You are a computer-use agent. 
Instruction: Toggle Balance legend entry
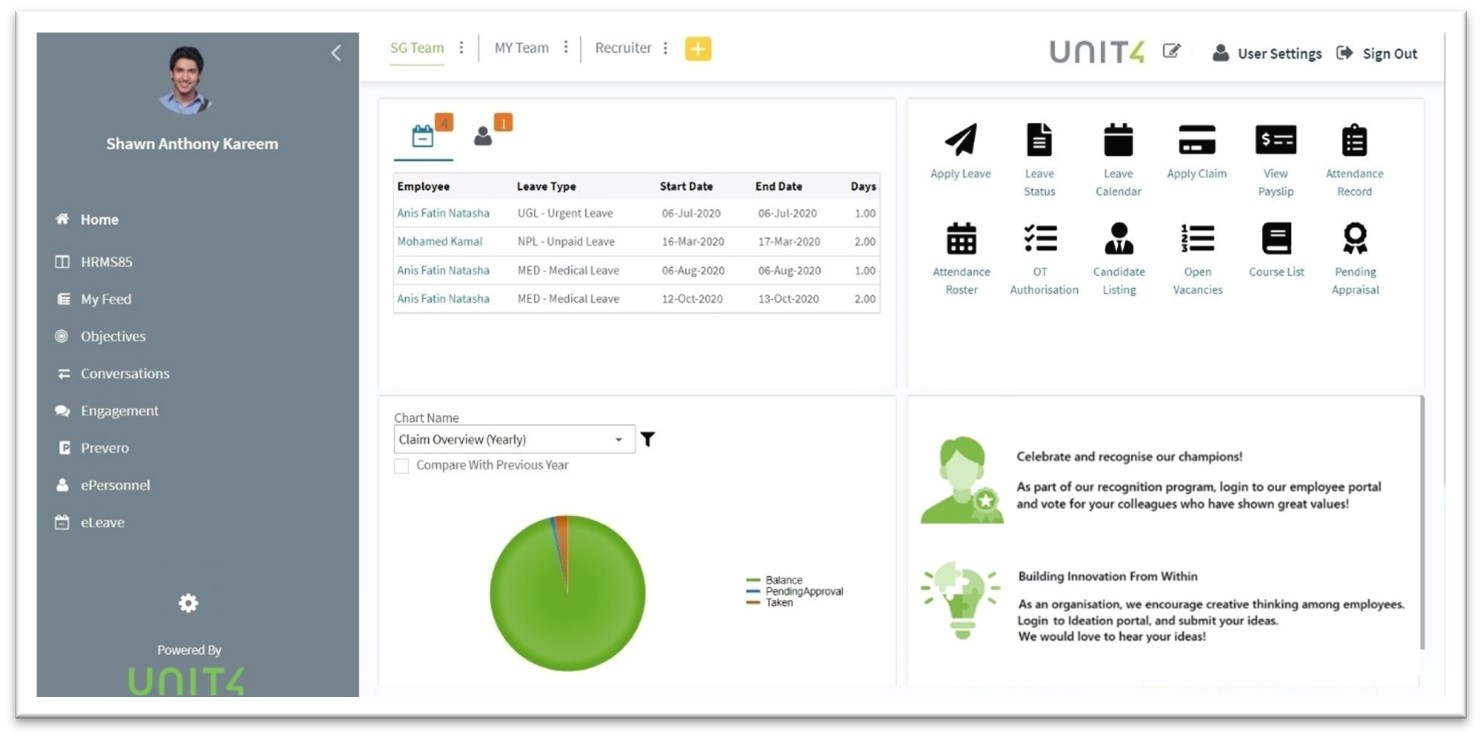(775, 580)
